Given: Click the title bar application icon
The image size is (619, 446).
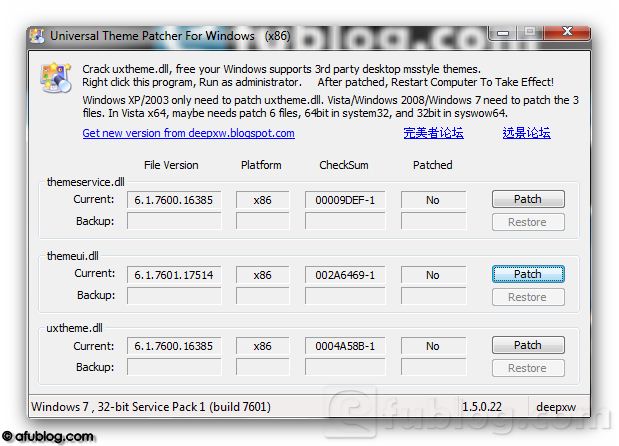Looking at the screenshot, I should (37, 36).
